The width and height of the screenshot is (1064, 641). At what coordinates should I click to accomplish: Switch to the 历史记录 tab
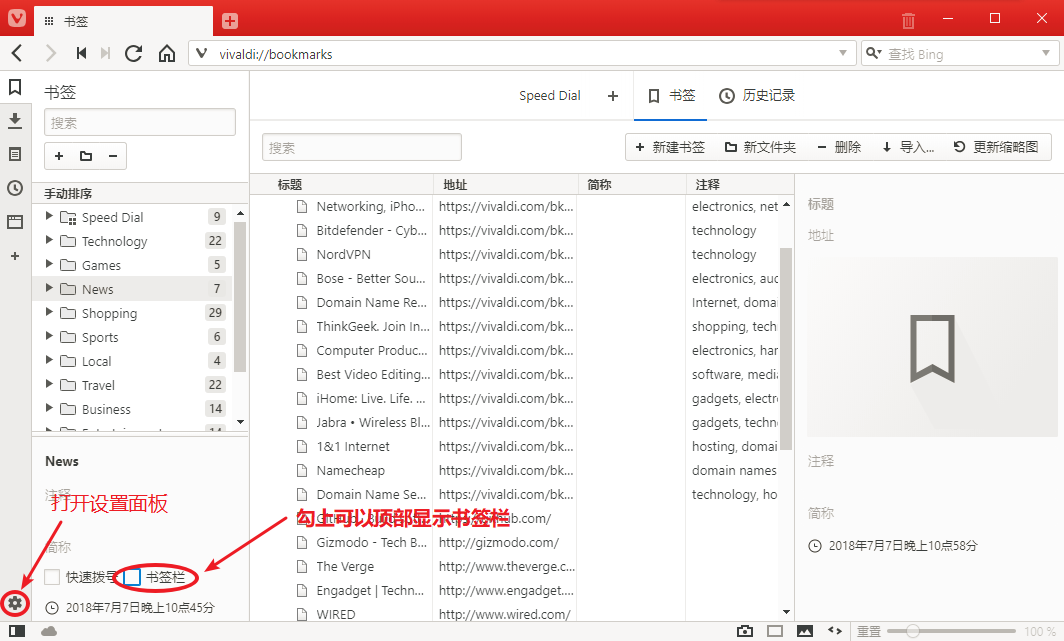[x=757, y=96]
